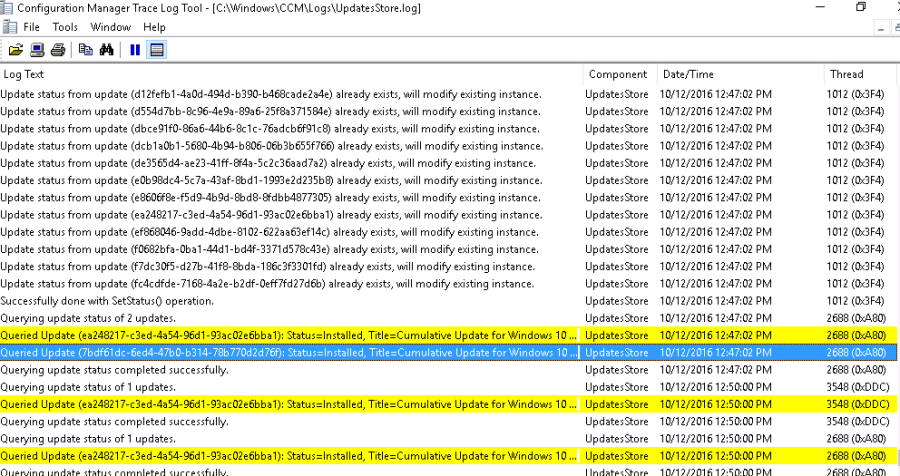Viewport: 900px width, 476px height.
Task: Click the Print toolbar icon
Action: click(58, 50)
